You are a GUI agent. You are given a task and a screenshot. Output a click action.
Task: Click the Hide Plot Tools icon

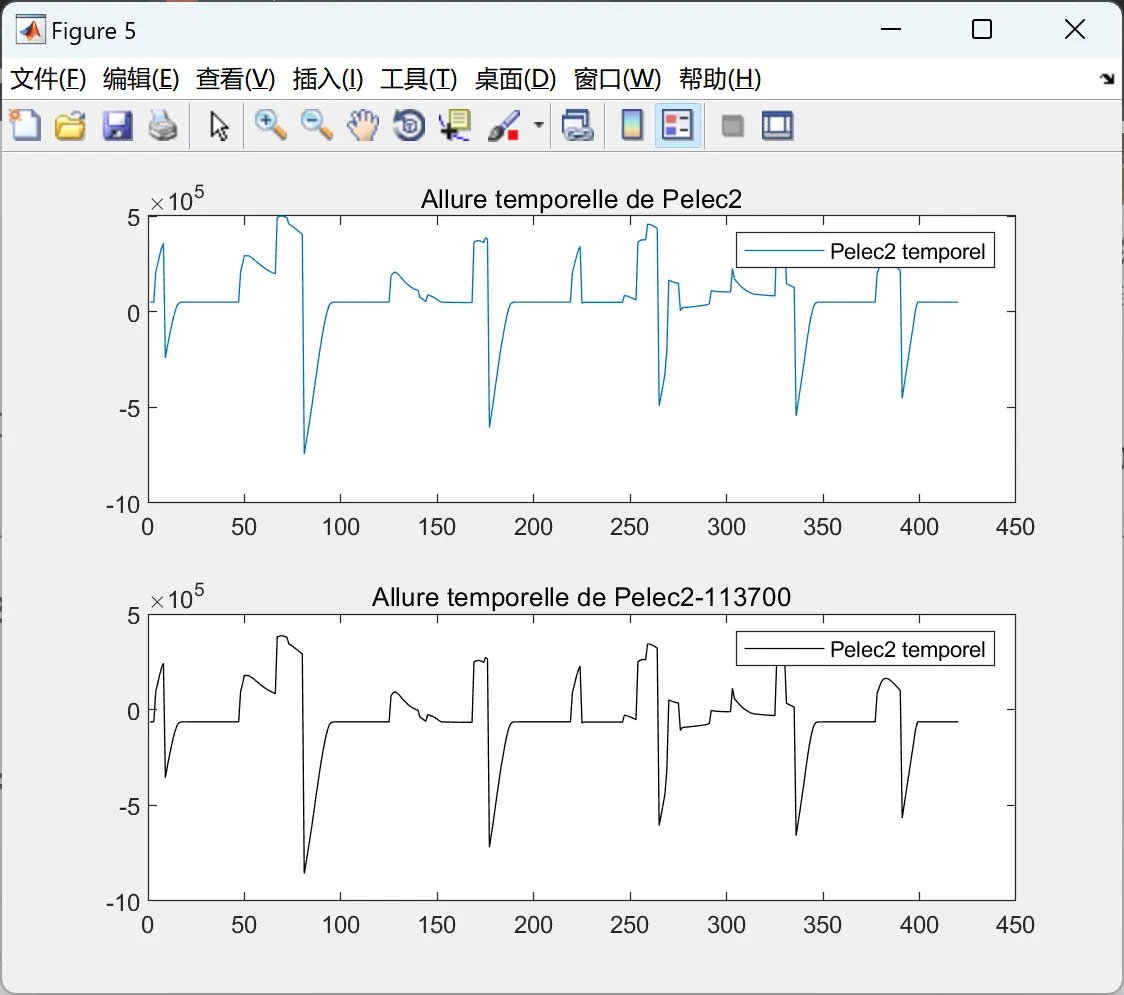pos(732,126)
